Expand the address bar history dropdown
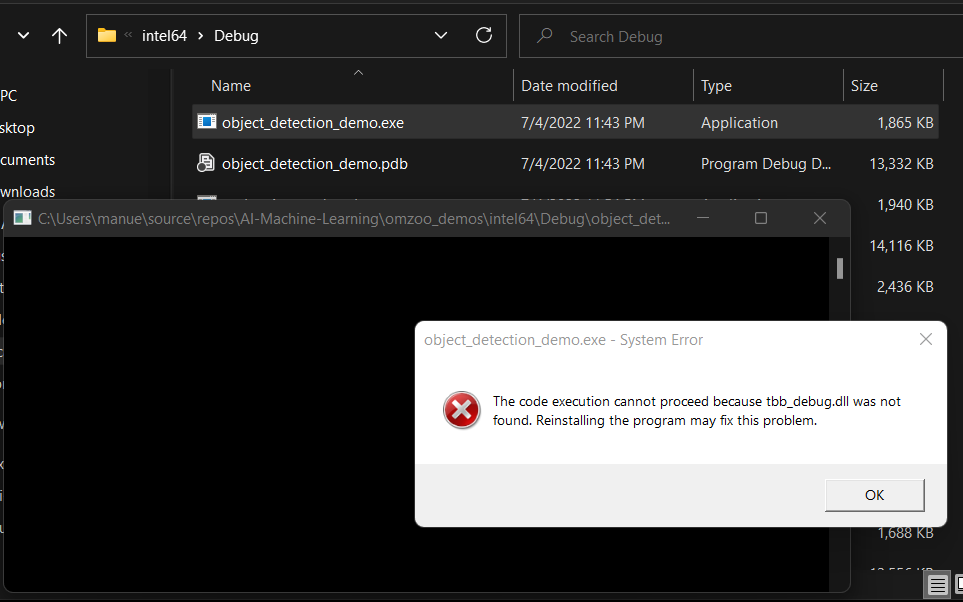The image size is (963, 602). pos(441,36)
